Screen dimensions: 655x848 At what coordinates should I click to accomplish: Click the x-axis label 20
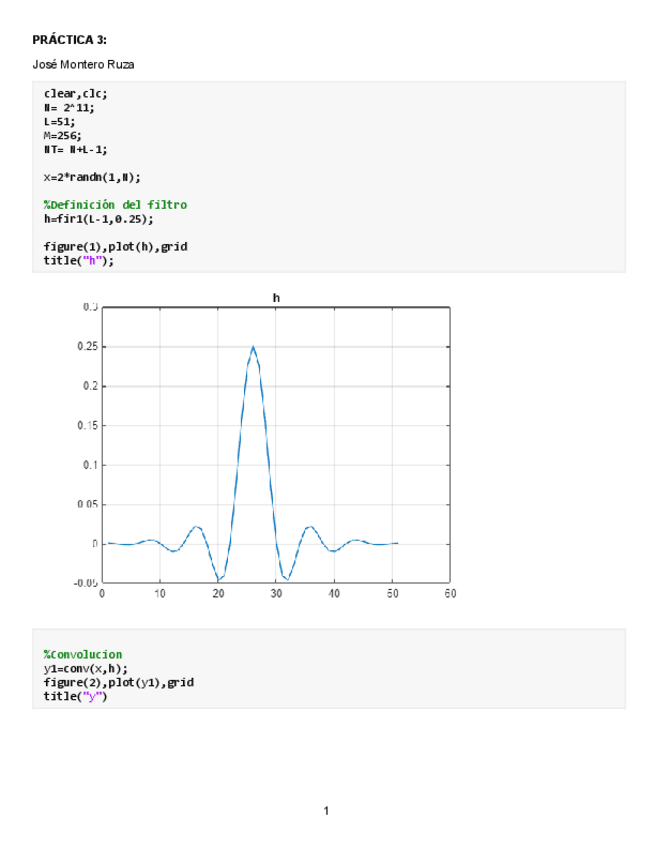[x=218, y=593]
